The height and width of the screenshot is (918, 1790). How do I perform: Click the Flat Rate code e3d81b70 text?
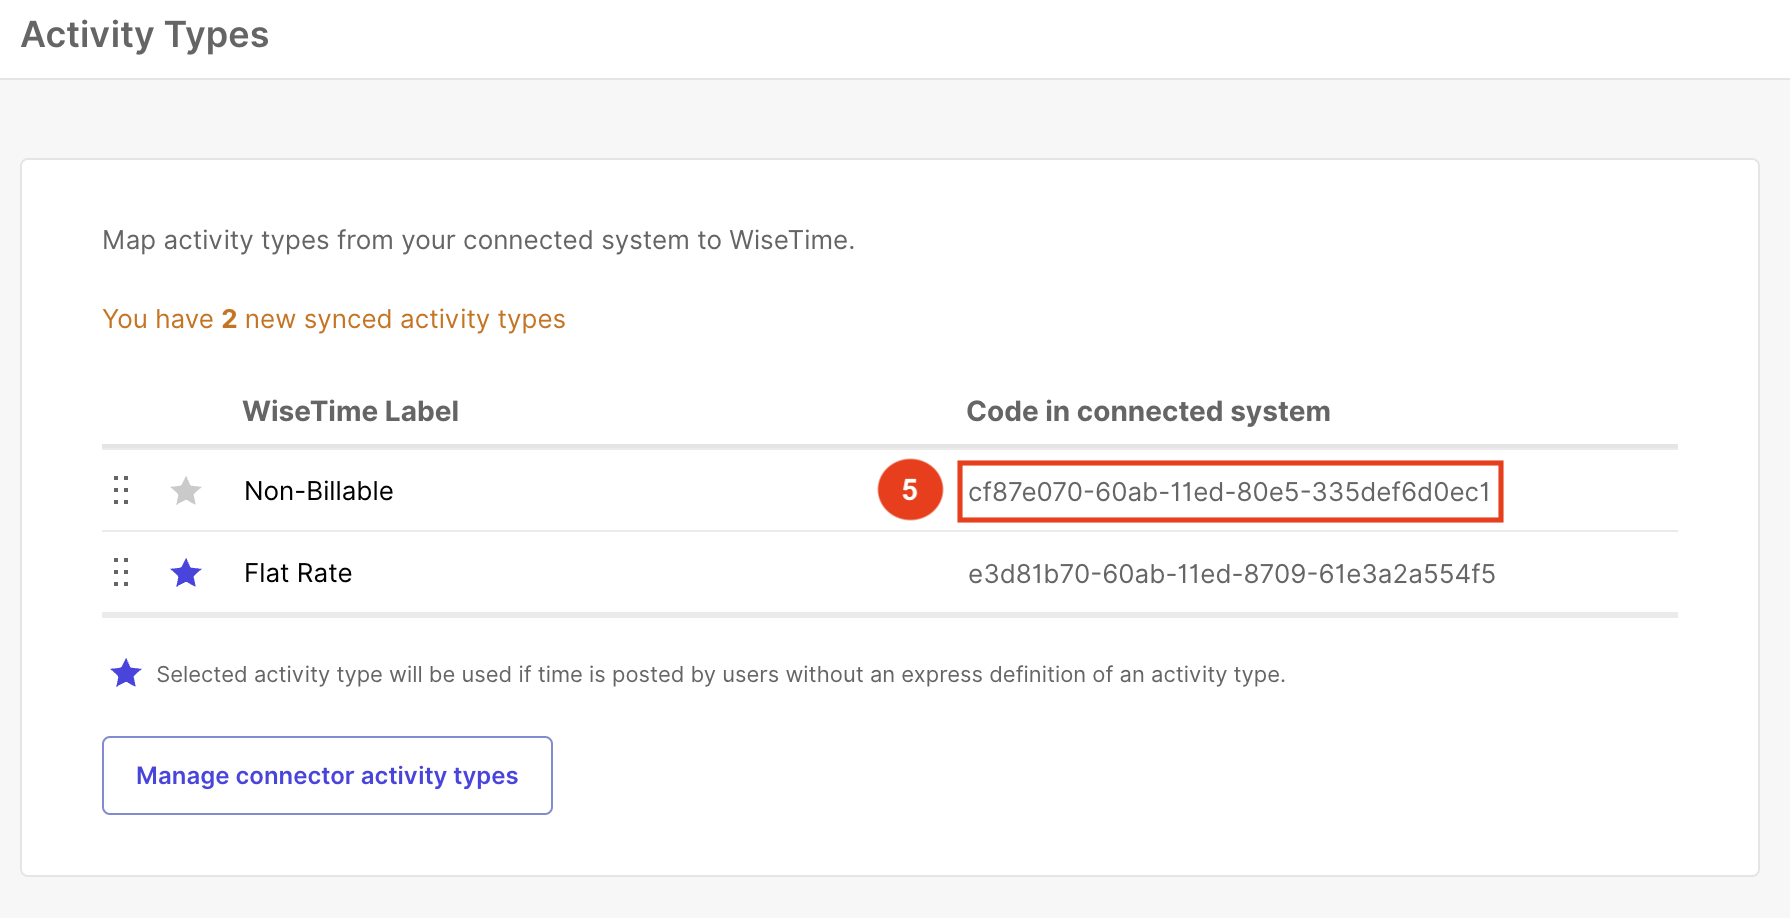pos(1231,573)
